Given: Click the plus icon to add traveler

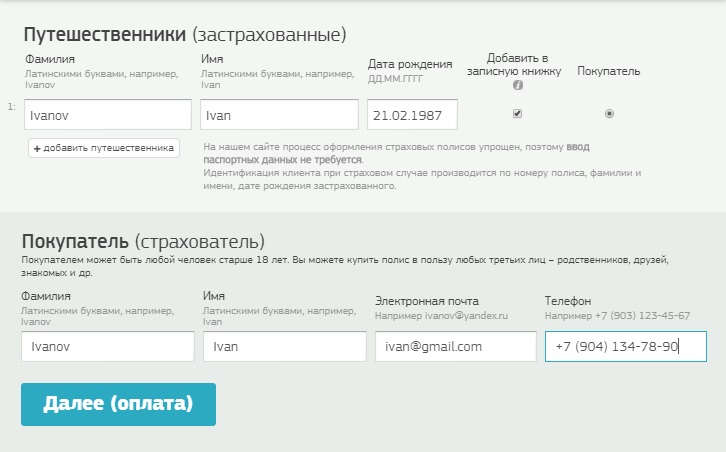Looking at the screenshot, I should click(x=38, y=148).
